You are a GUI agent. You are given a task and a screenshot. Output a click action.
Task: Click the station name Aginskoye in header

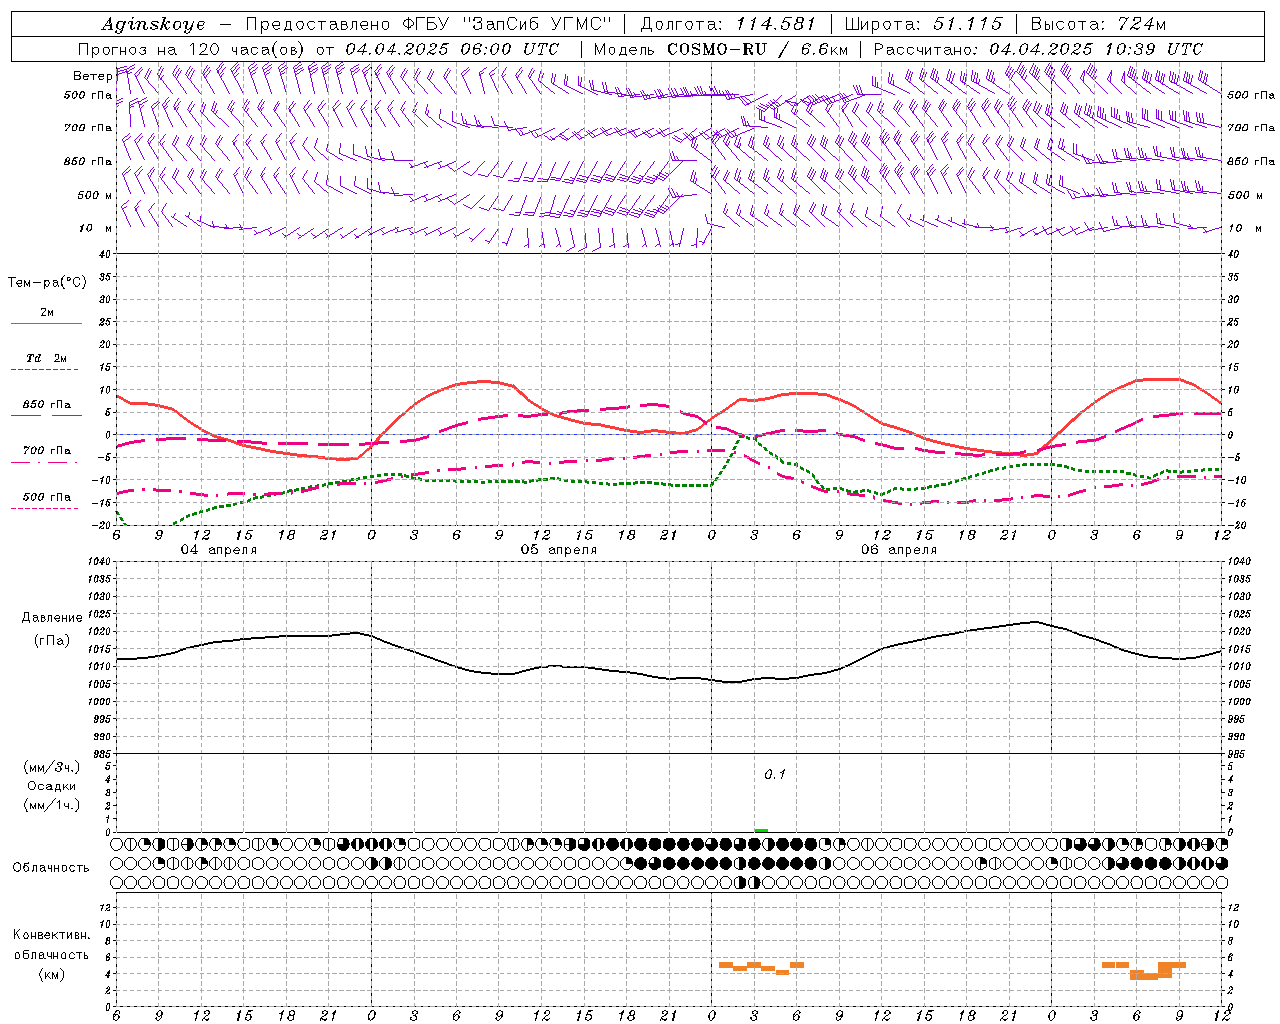point(152,24)
